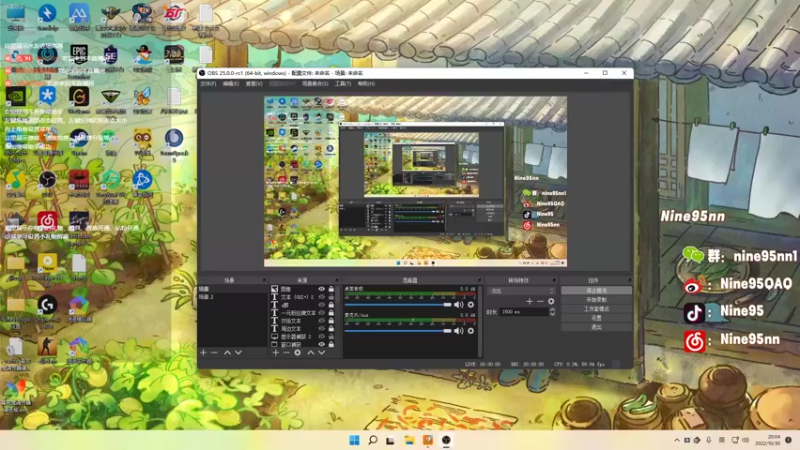Toggle visibility of the 文本 (GDI+) 2 source
This screenshot has height=450, width=800.
321,297
